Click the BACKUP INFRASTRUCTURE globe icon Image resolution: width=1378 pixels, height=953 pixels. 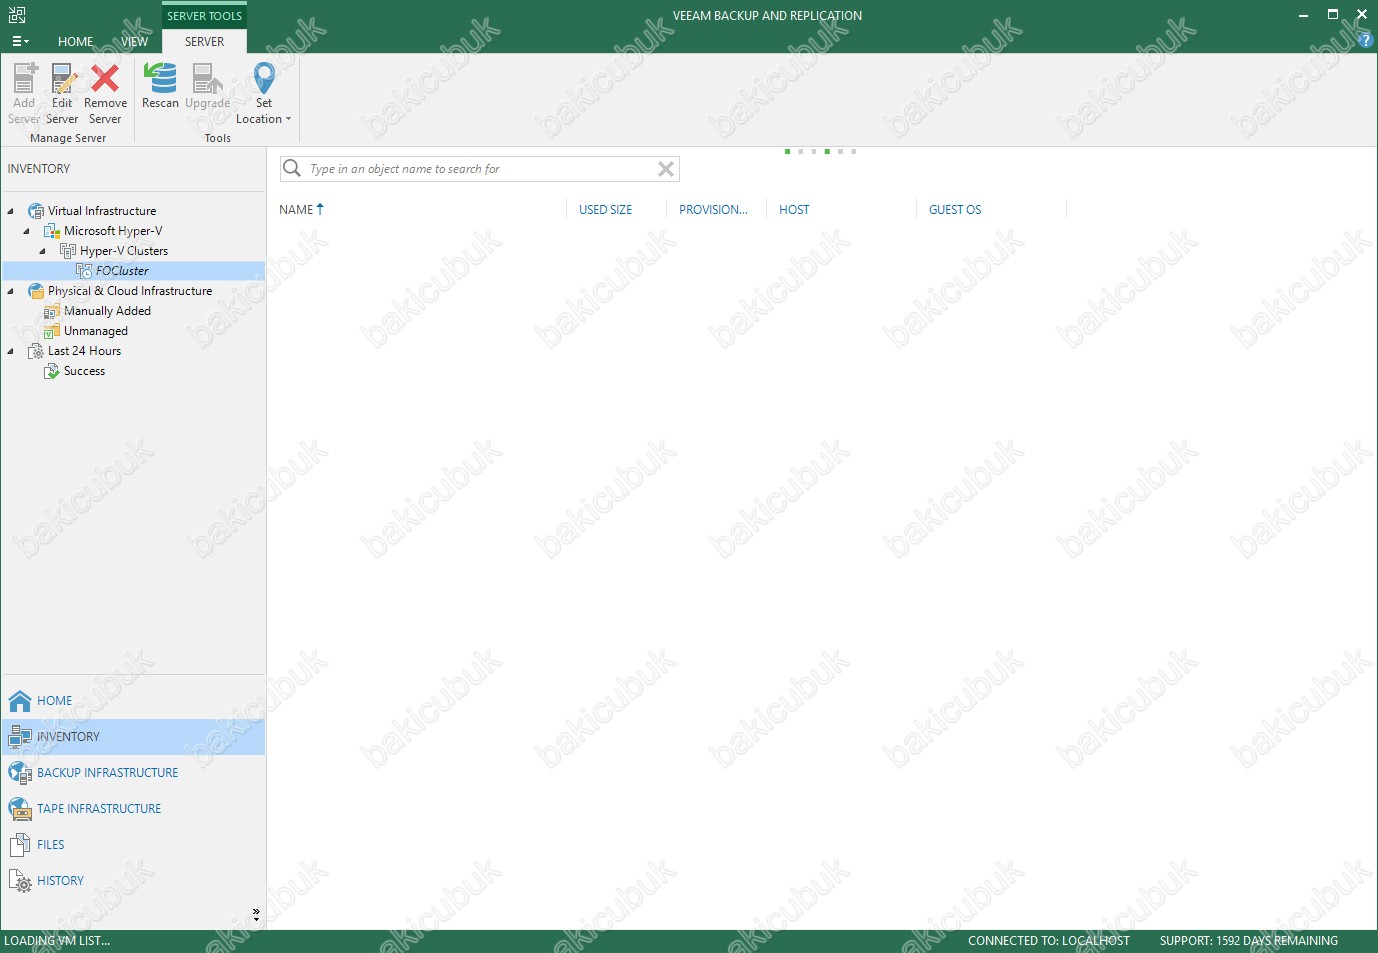point(20,773)
